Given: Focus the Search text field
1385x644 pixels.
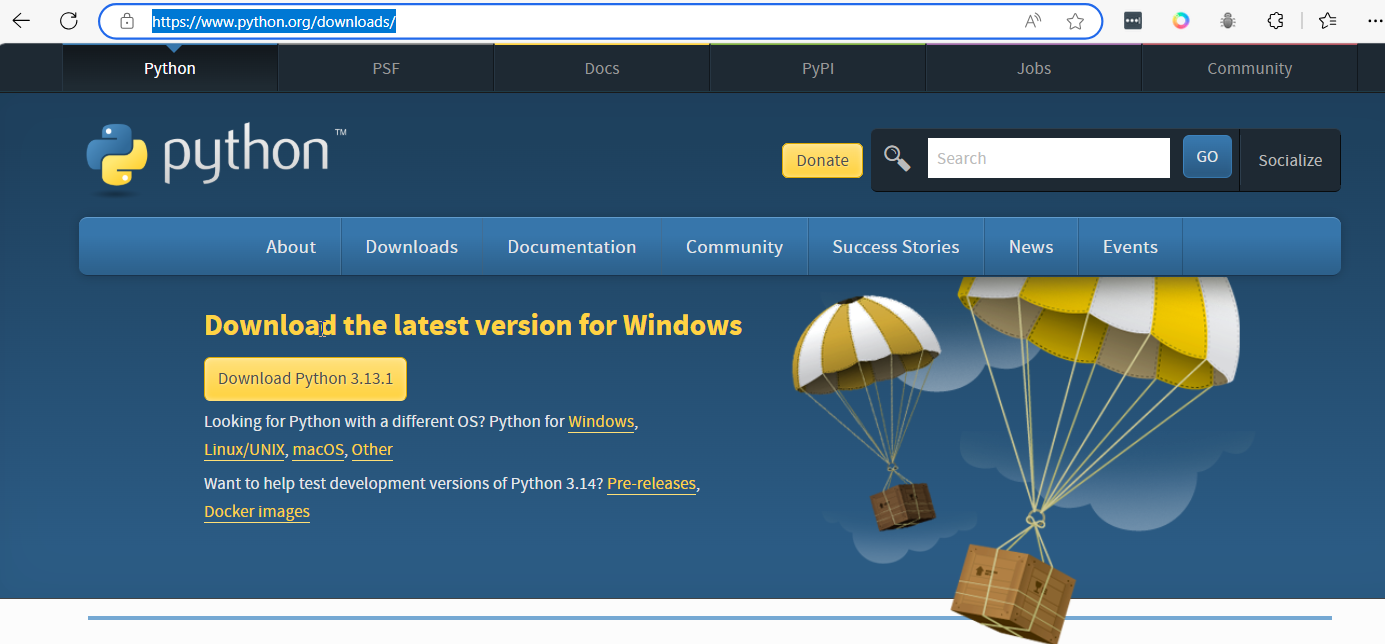Looking at the screenshot, I should [1048, 158].
